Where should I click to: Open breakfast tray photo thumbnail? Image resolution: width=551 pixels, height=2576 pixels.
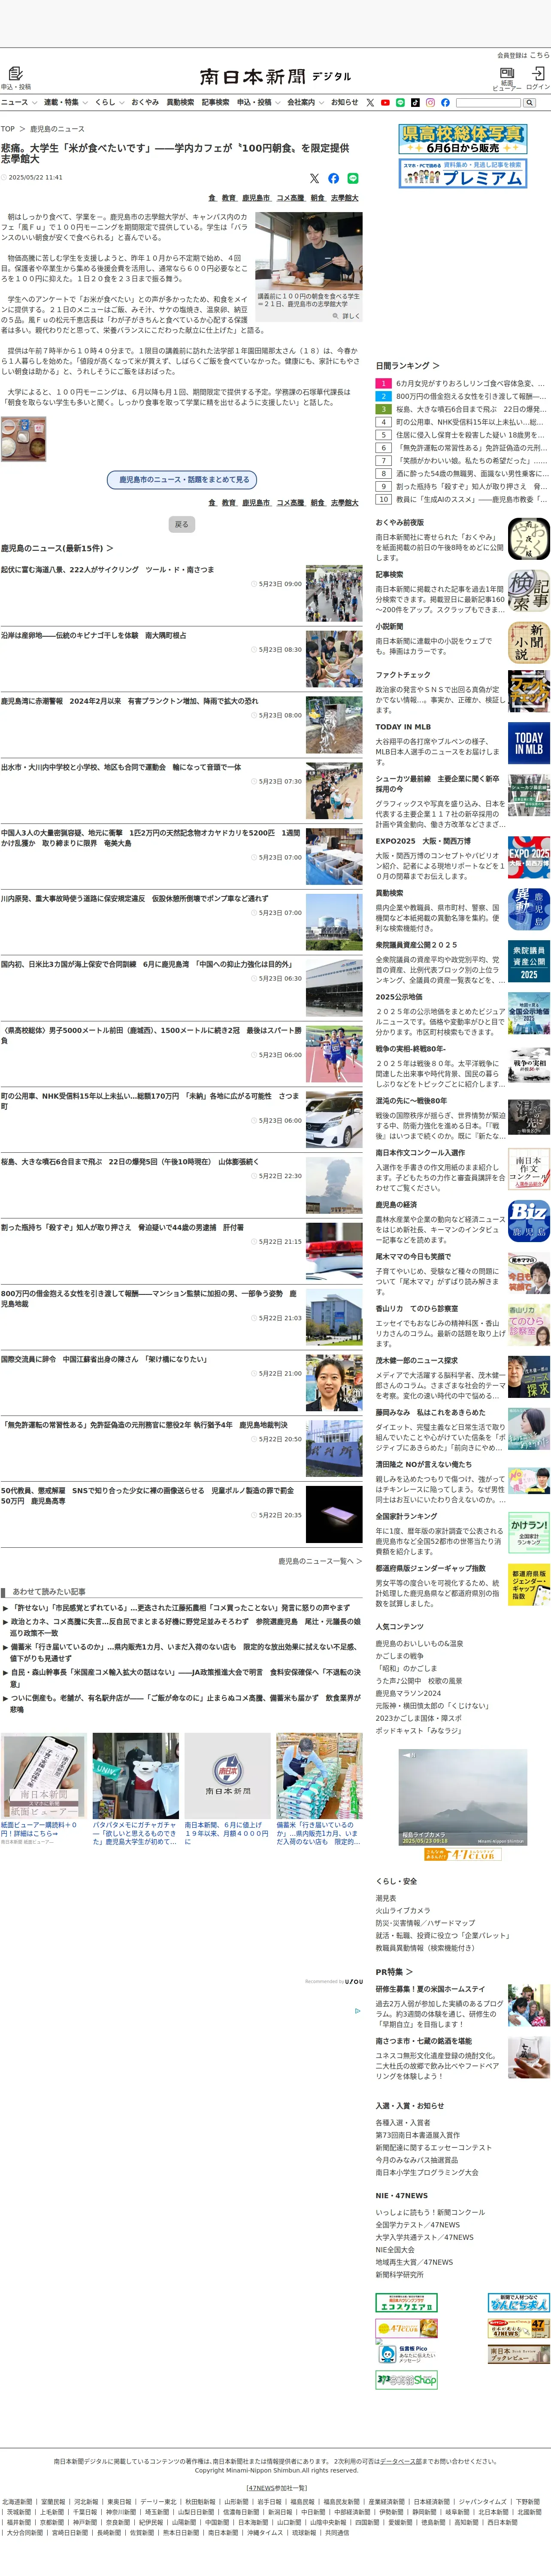pyautogui.click(x=23, y=439)
